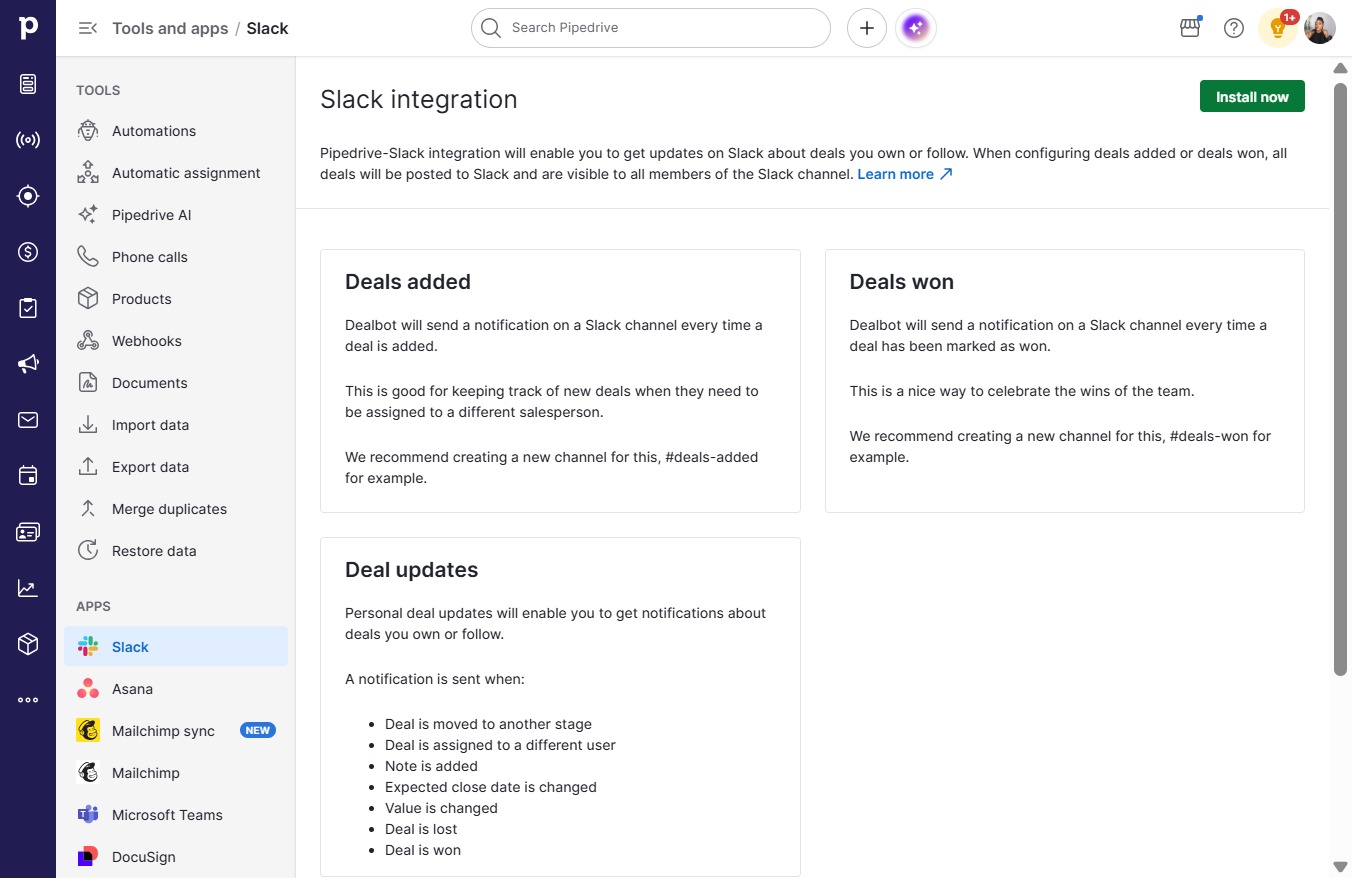1352x878 pixels.
Task: Click the 'Deal is lost' bullet
Action: [x=421, y=829]
